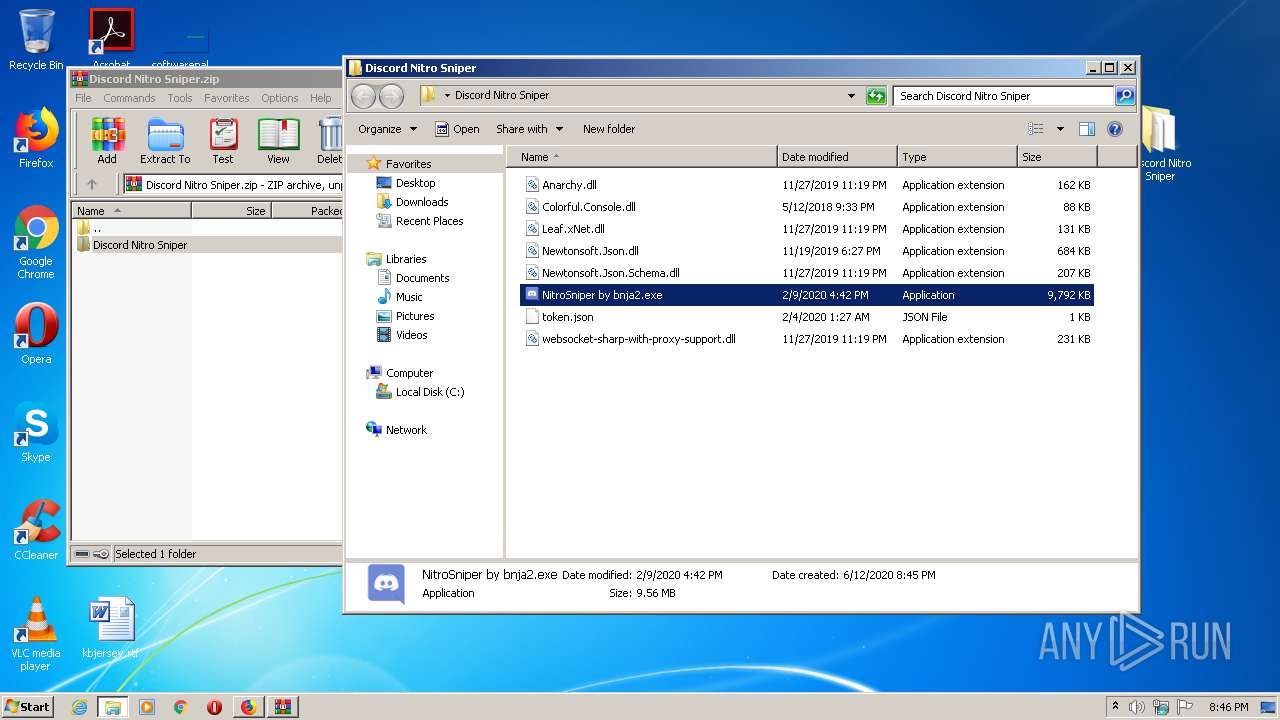Viewport: 1280px width, 720px height.
Task: Click Windows Media Player taskbar icon
Action: pyautogui.click(x=147, y=707)
